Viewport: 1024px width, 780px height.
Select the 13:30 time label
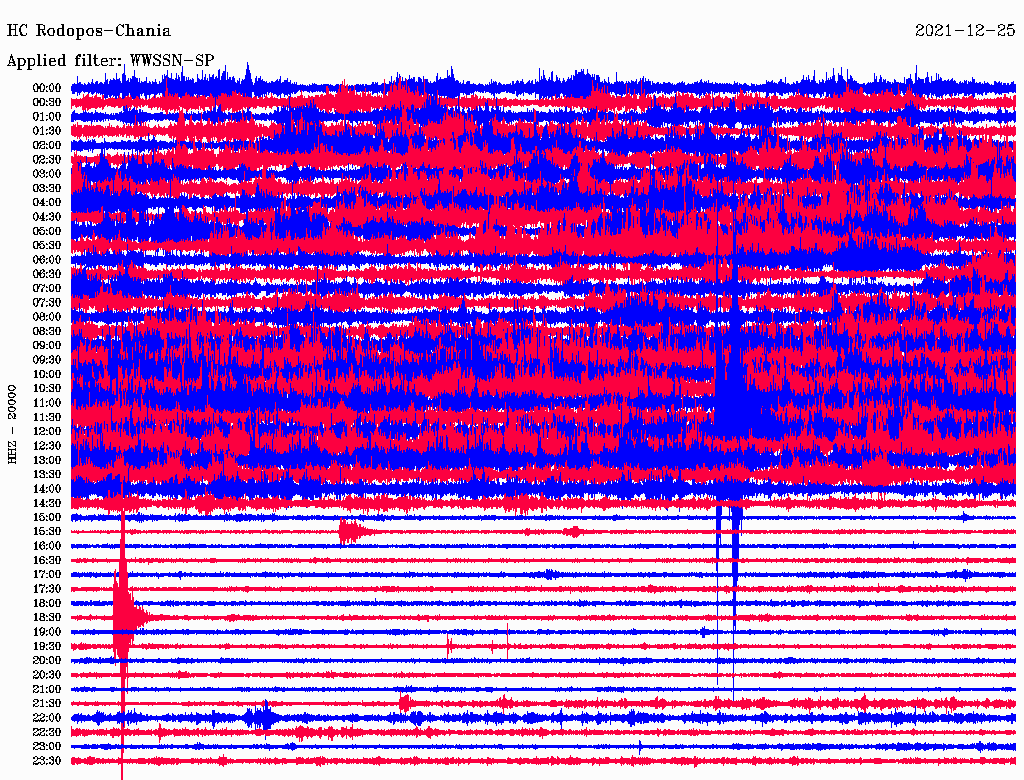click(x=47, y=474)
